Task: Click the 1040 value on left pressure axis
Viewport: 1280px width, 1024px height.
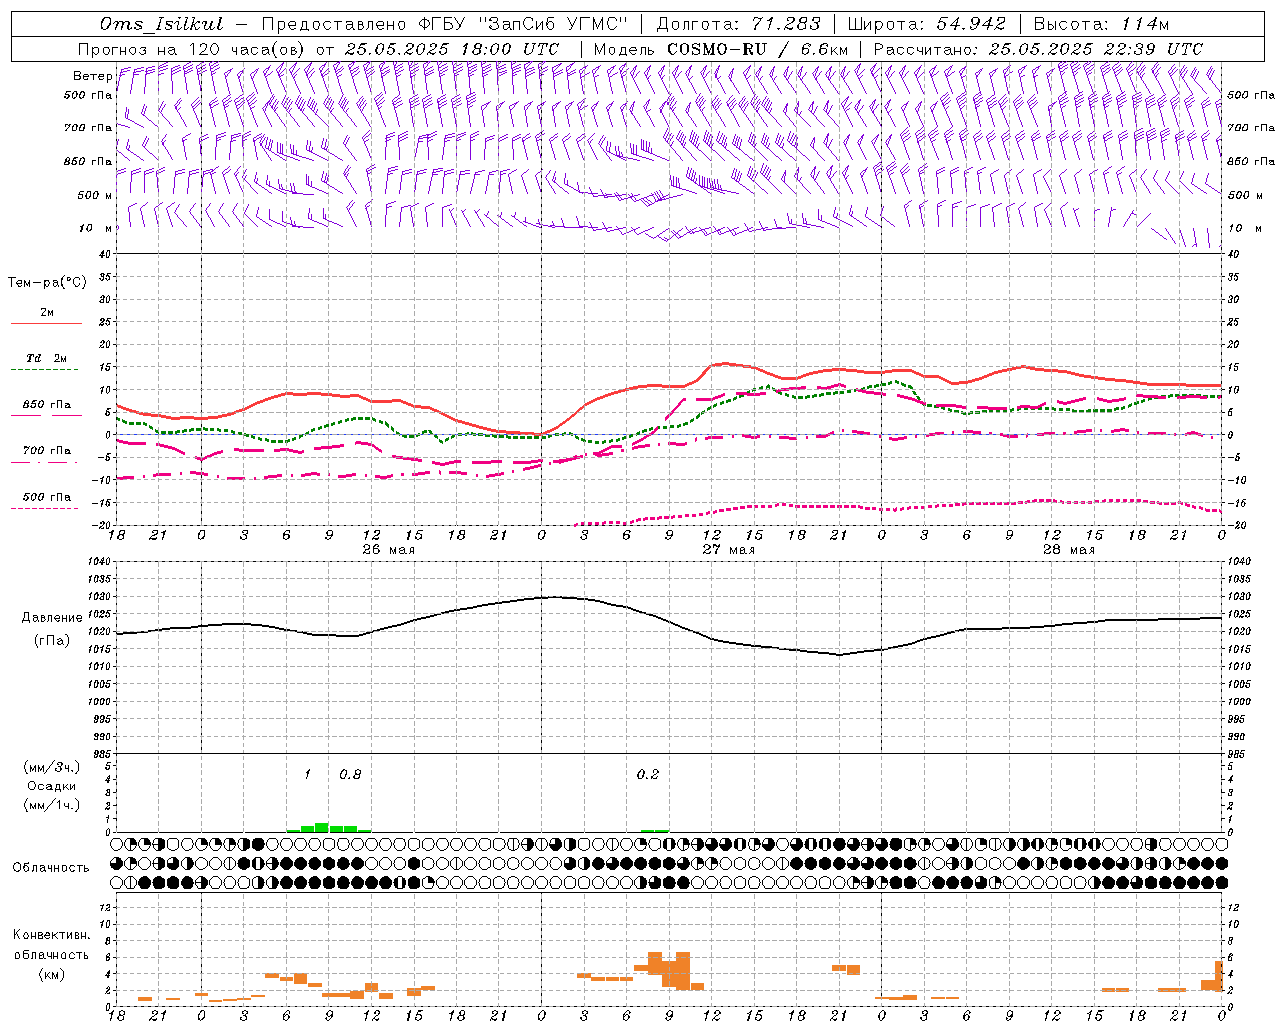Action: click(x=100, y=561)
